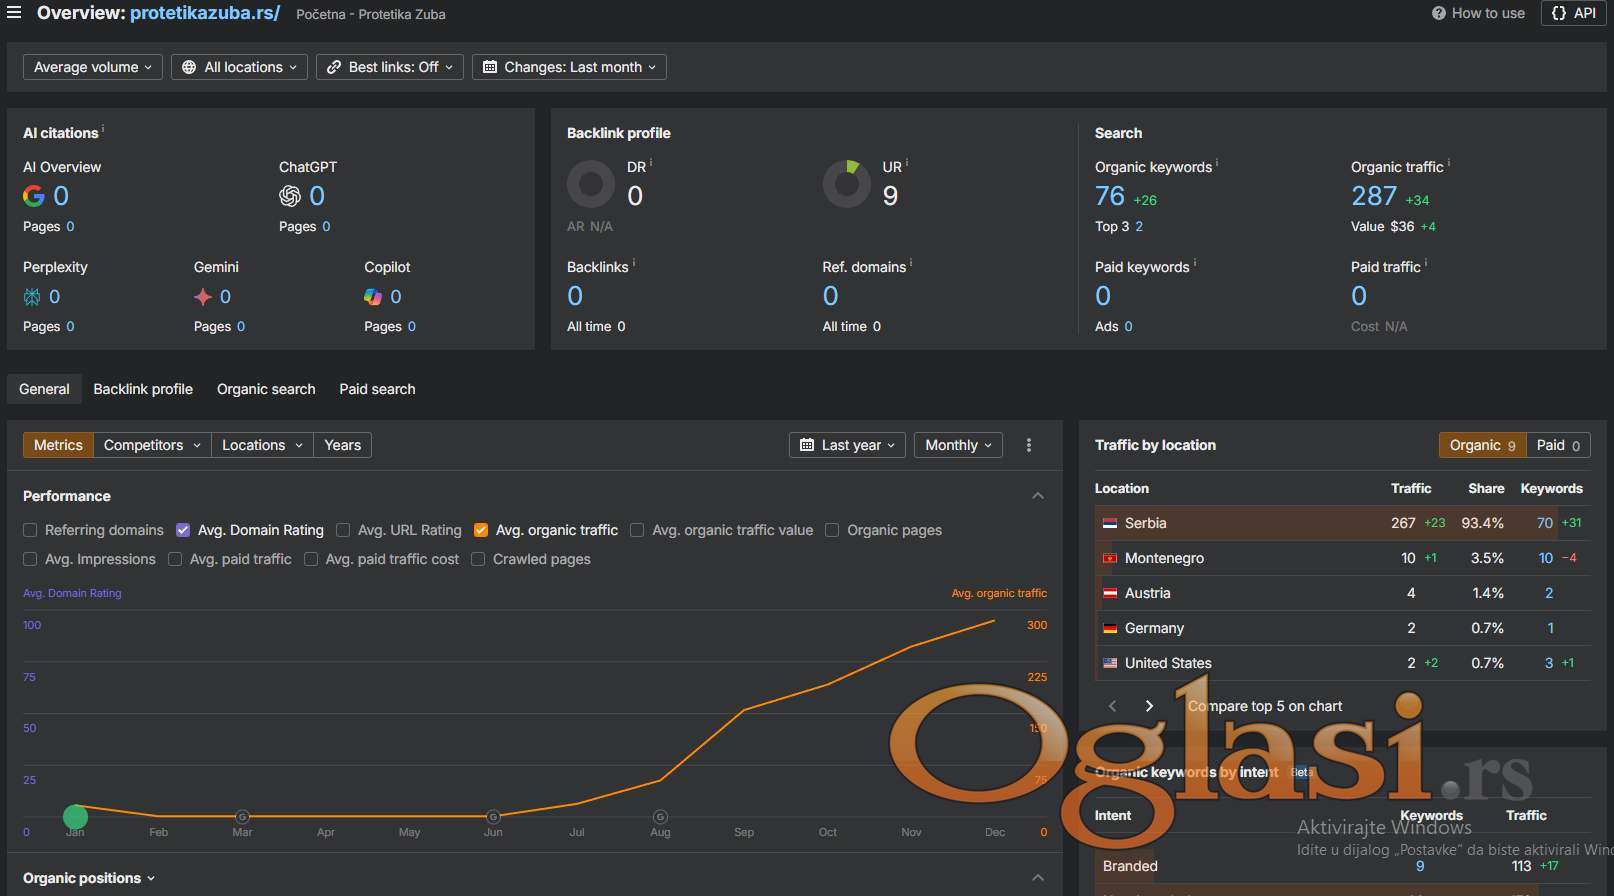Click the Google AI Overview icon
1614x896 pixels.
[34, 196]
